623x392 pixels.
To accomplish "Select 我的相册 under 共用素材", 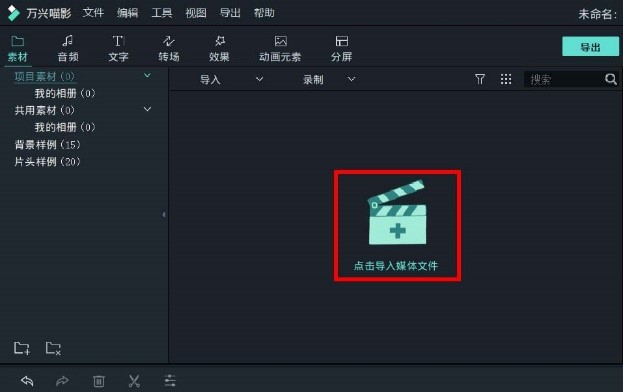I will point(65,127).
